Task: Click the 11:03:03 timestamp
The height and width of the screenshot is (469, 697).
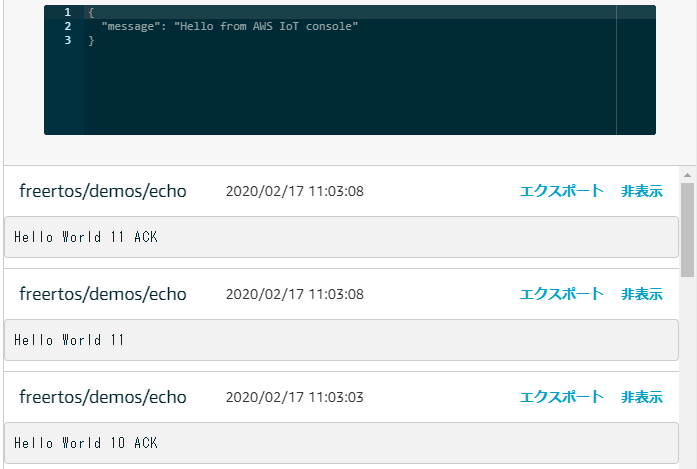Action: 294,397
